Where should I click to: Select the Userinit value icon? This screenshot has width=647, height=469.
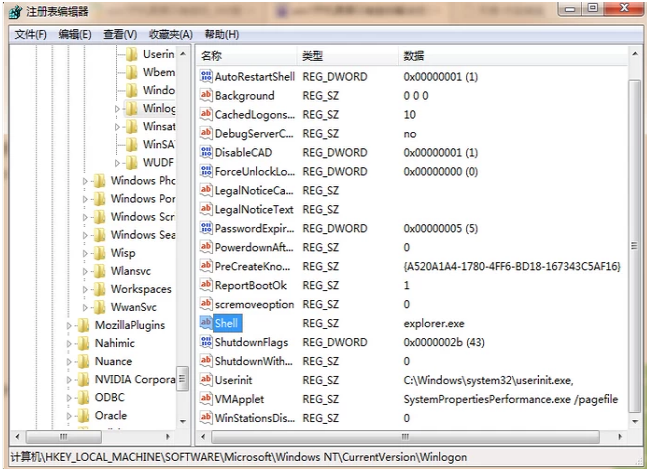(x=206, y=380)
